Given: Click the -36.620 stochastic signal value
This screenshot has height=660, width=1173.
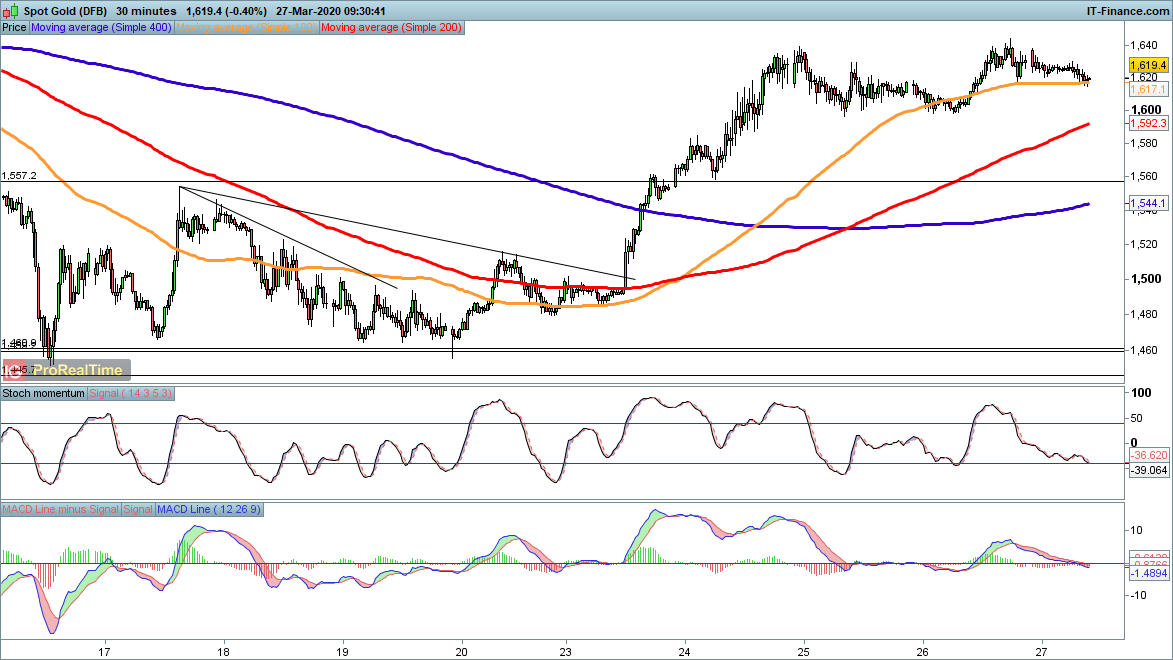Looking at the screenshot, I should click(1149, 455).
